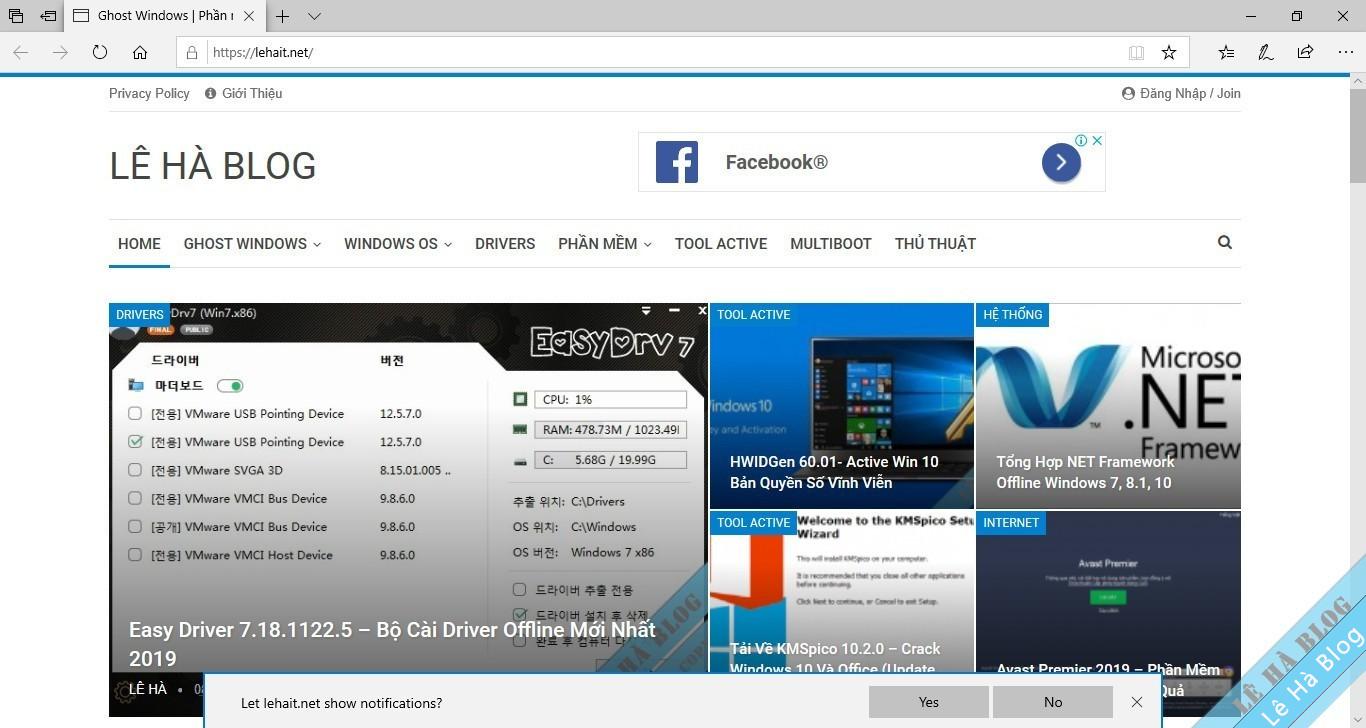
Task: Click the LÊ HÀ BLOG title
Action: pos(213,166)
